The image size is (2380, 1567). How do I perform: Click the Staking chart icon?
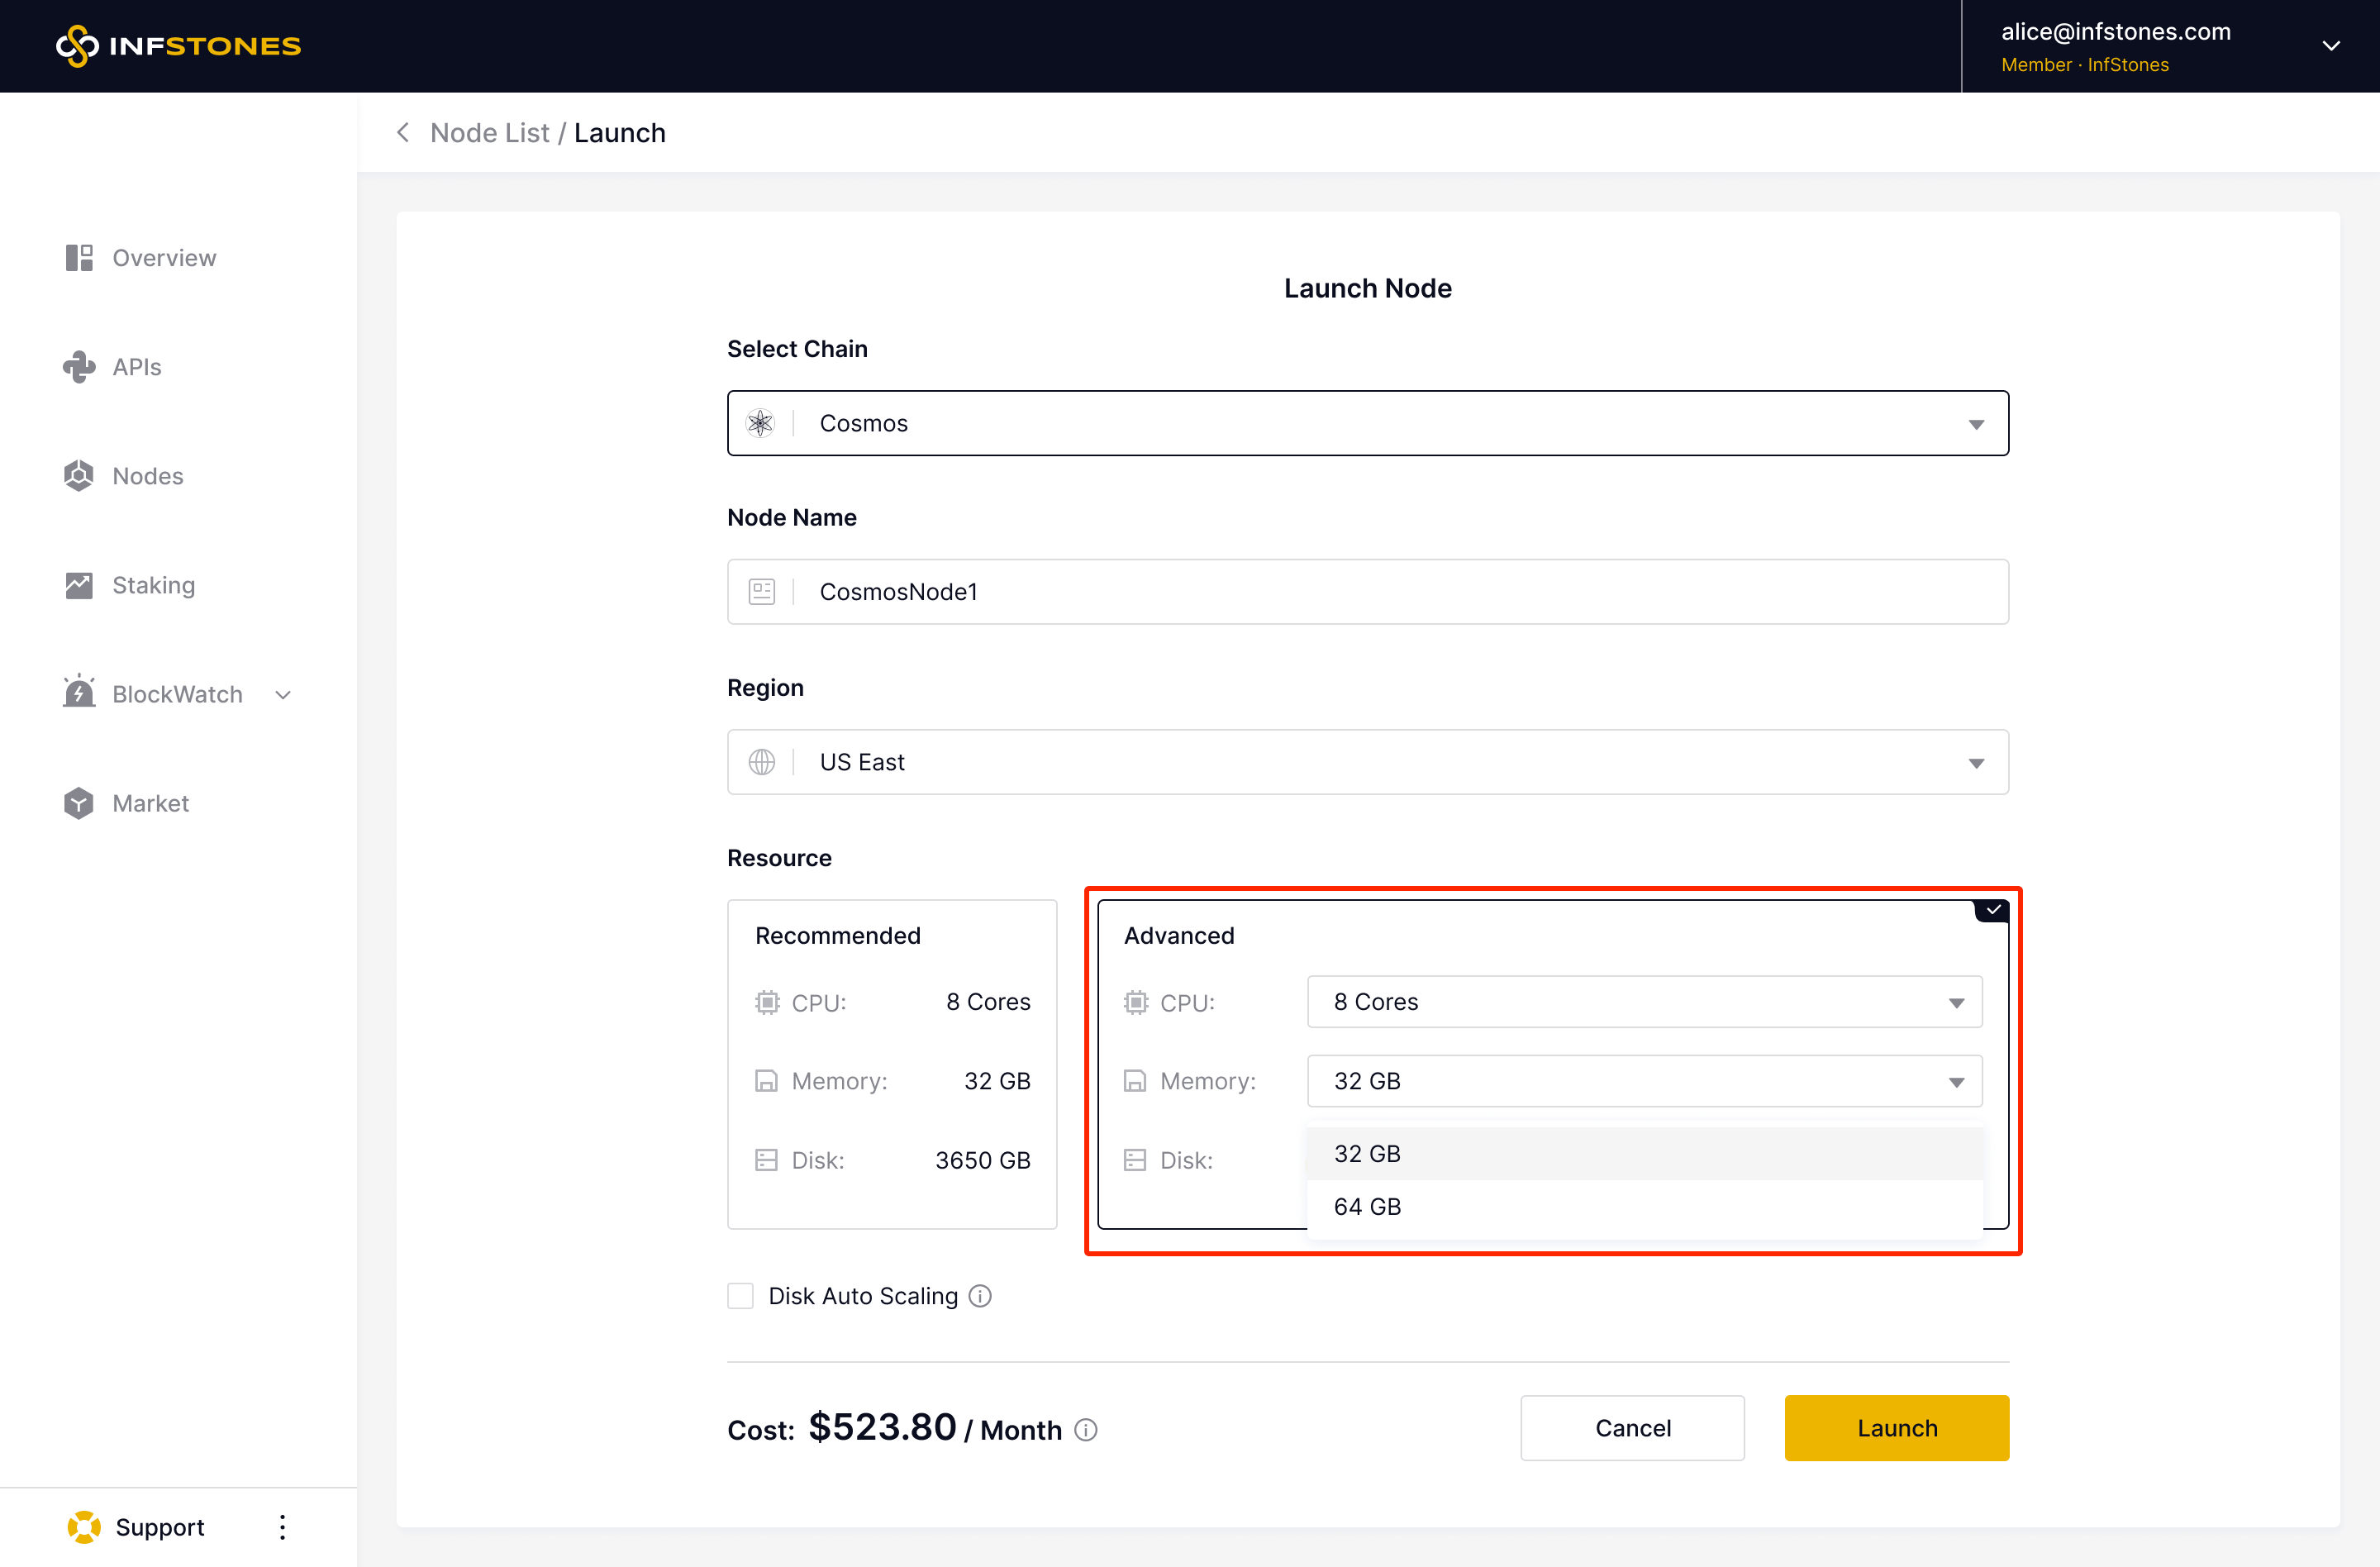point(79,585)
